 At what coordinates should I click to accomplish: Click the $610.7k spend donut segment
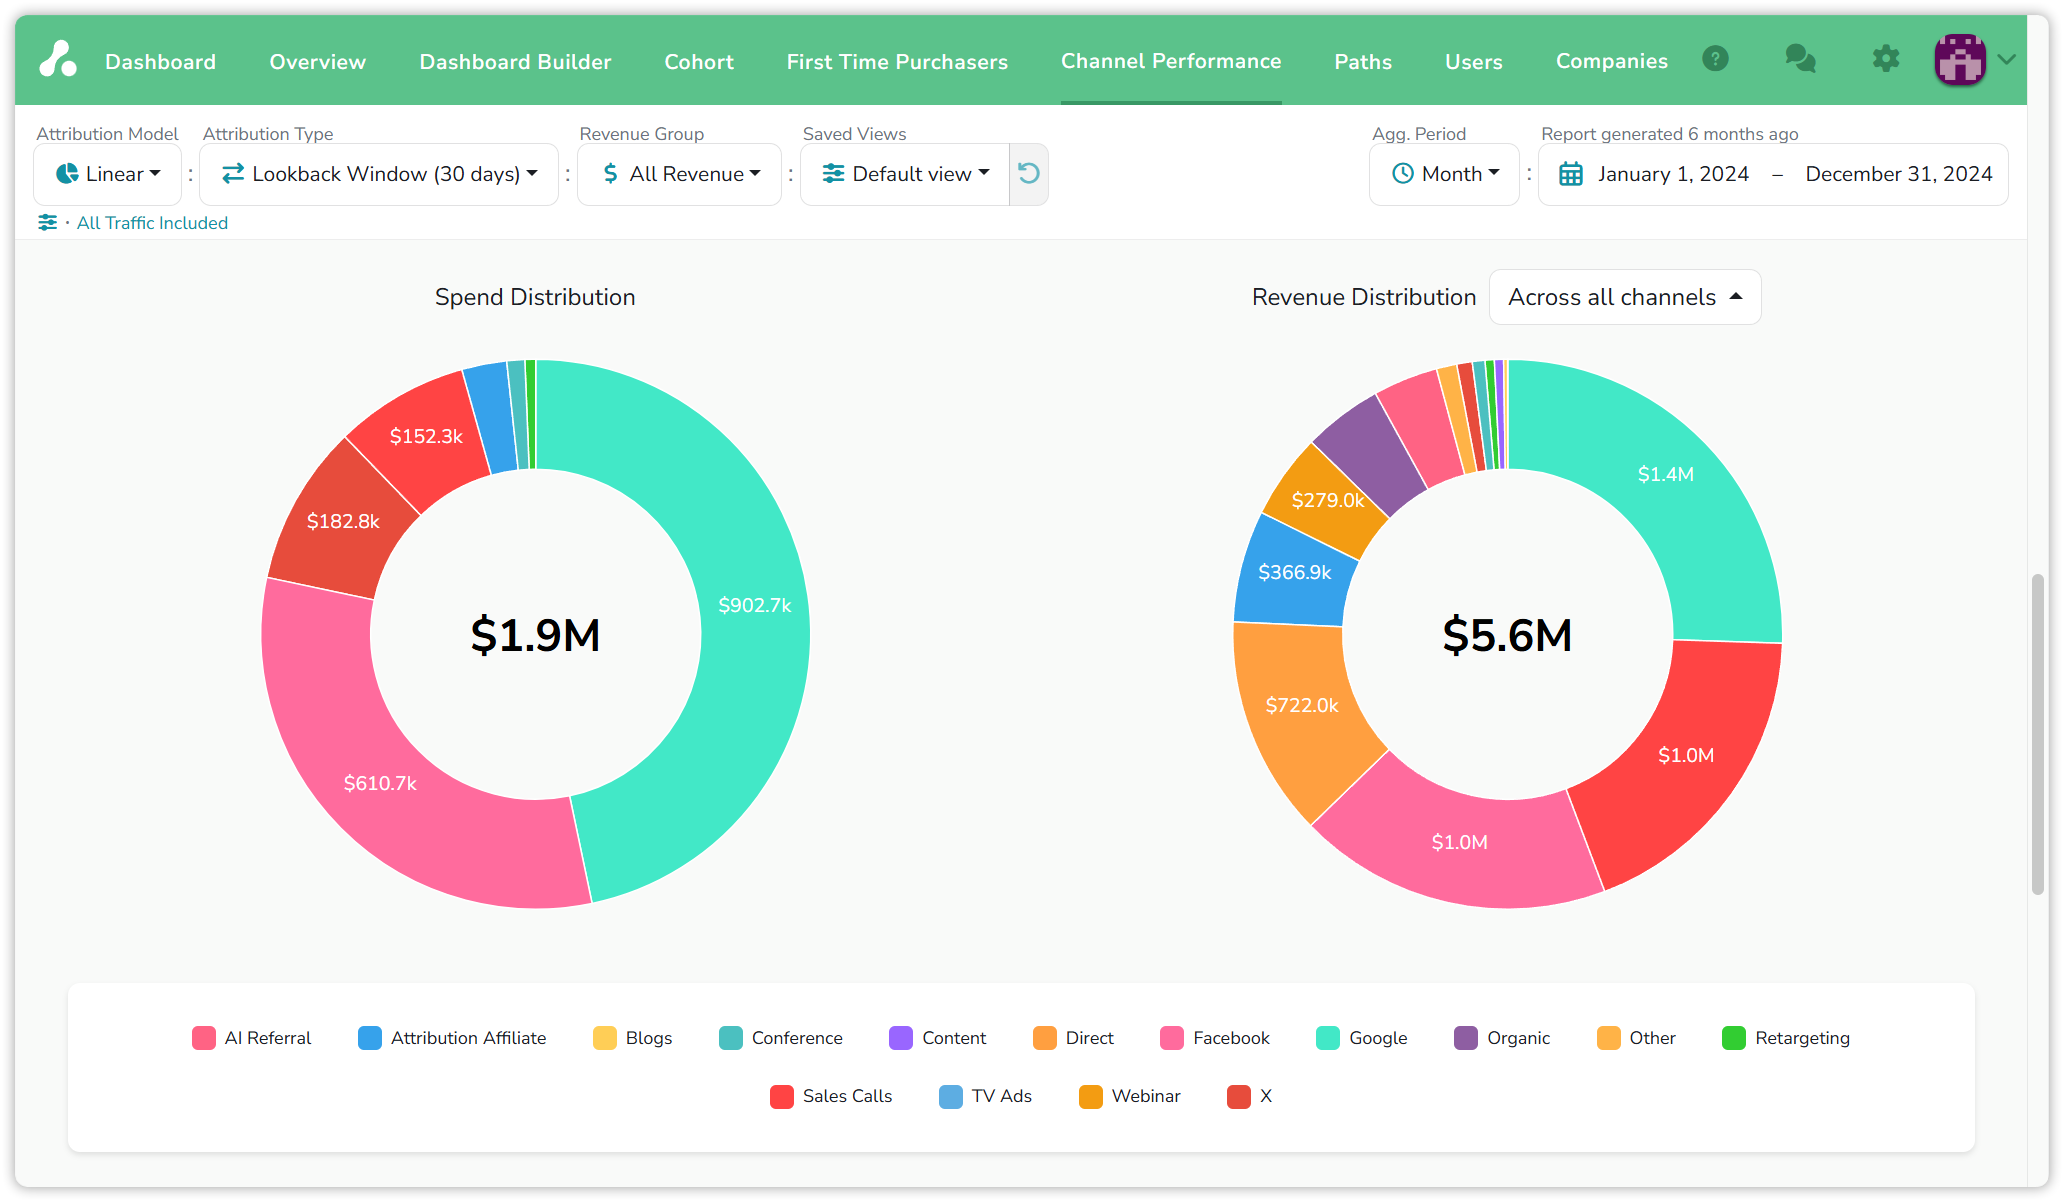point(380,783)
